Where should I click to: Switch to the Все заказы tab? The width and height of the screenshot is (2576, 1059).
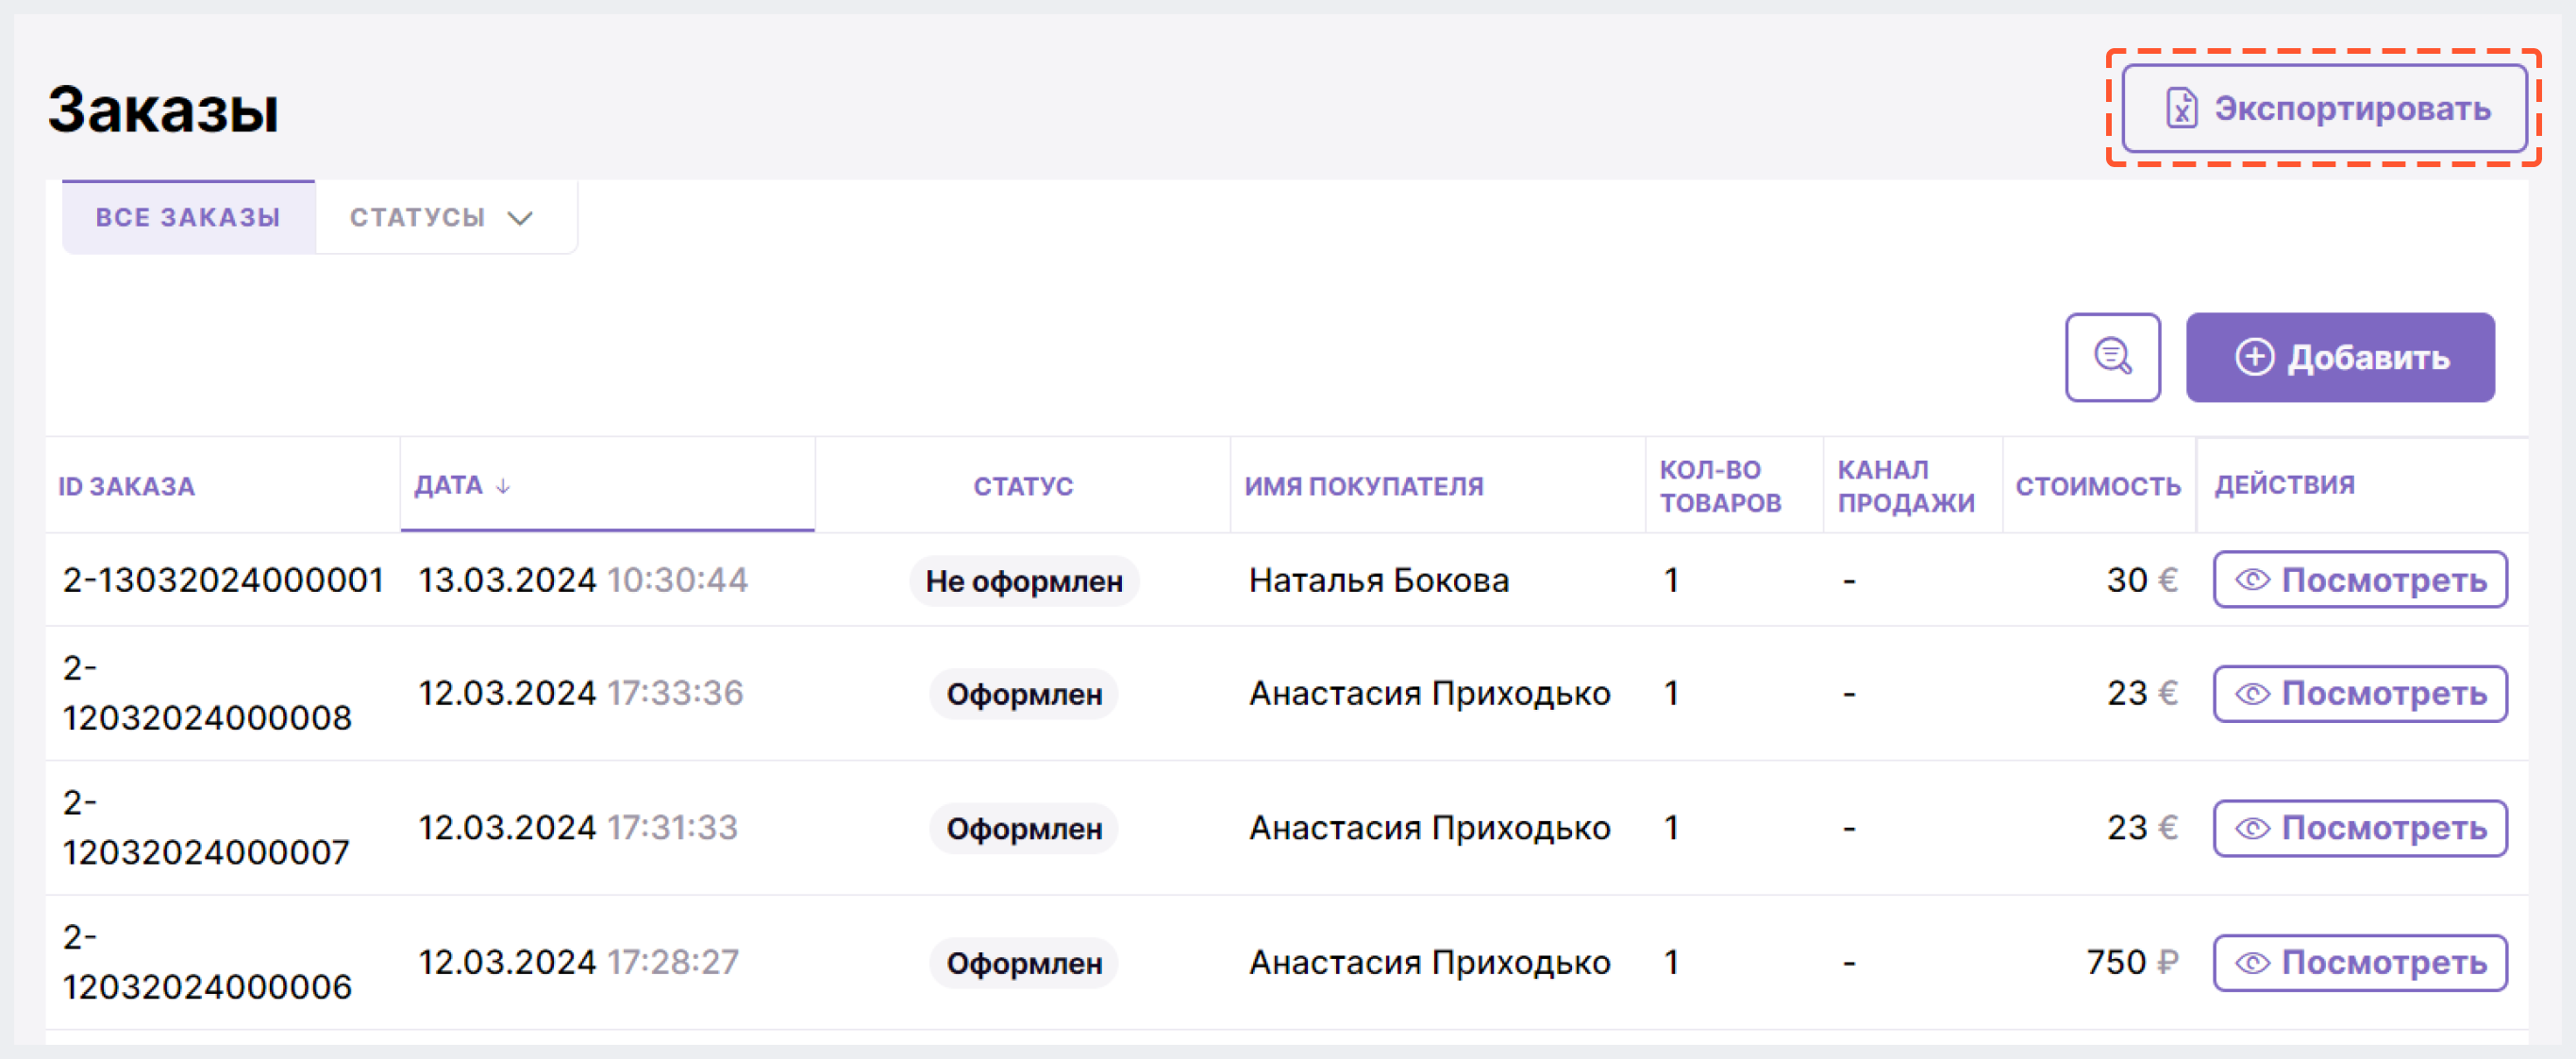[188, 217]
